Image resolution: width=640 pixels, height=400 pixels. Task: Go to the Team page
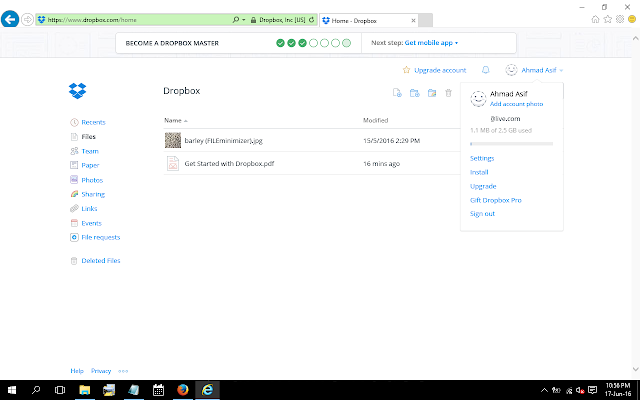point(90,151)
